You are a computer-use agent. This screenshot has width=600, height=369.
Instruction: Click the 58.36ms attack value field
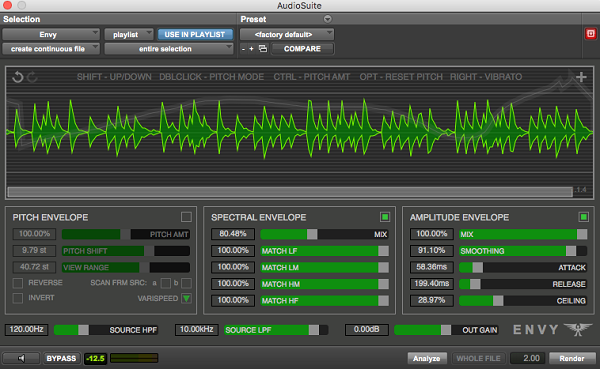[431, 267]
